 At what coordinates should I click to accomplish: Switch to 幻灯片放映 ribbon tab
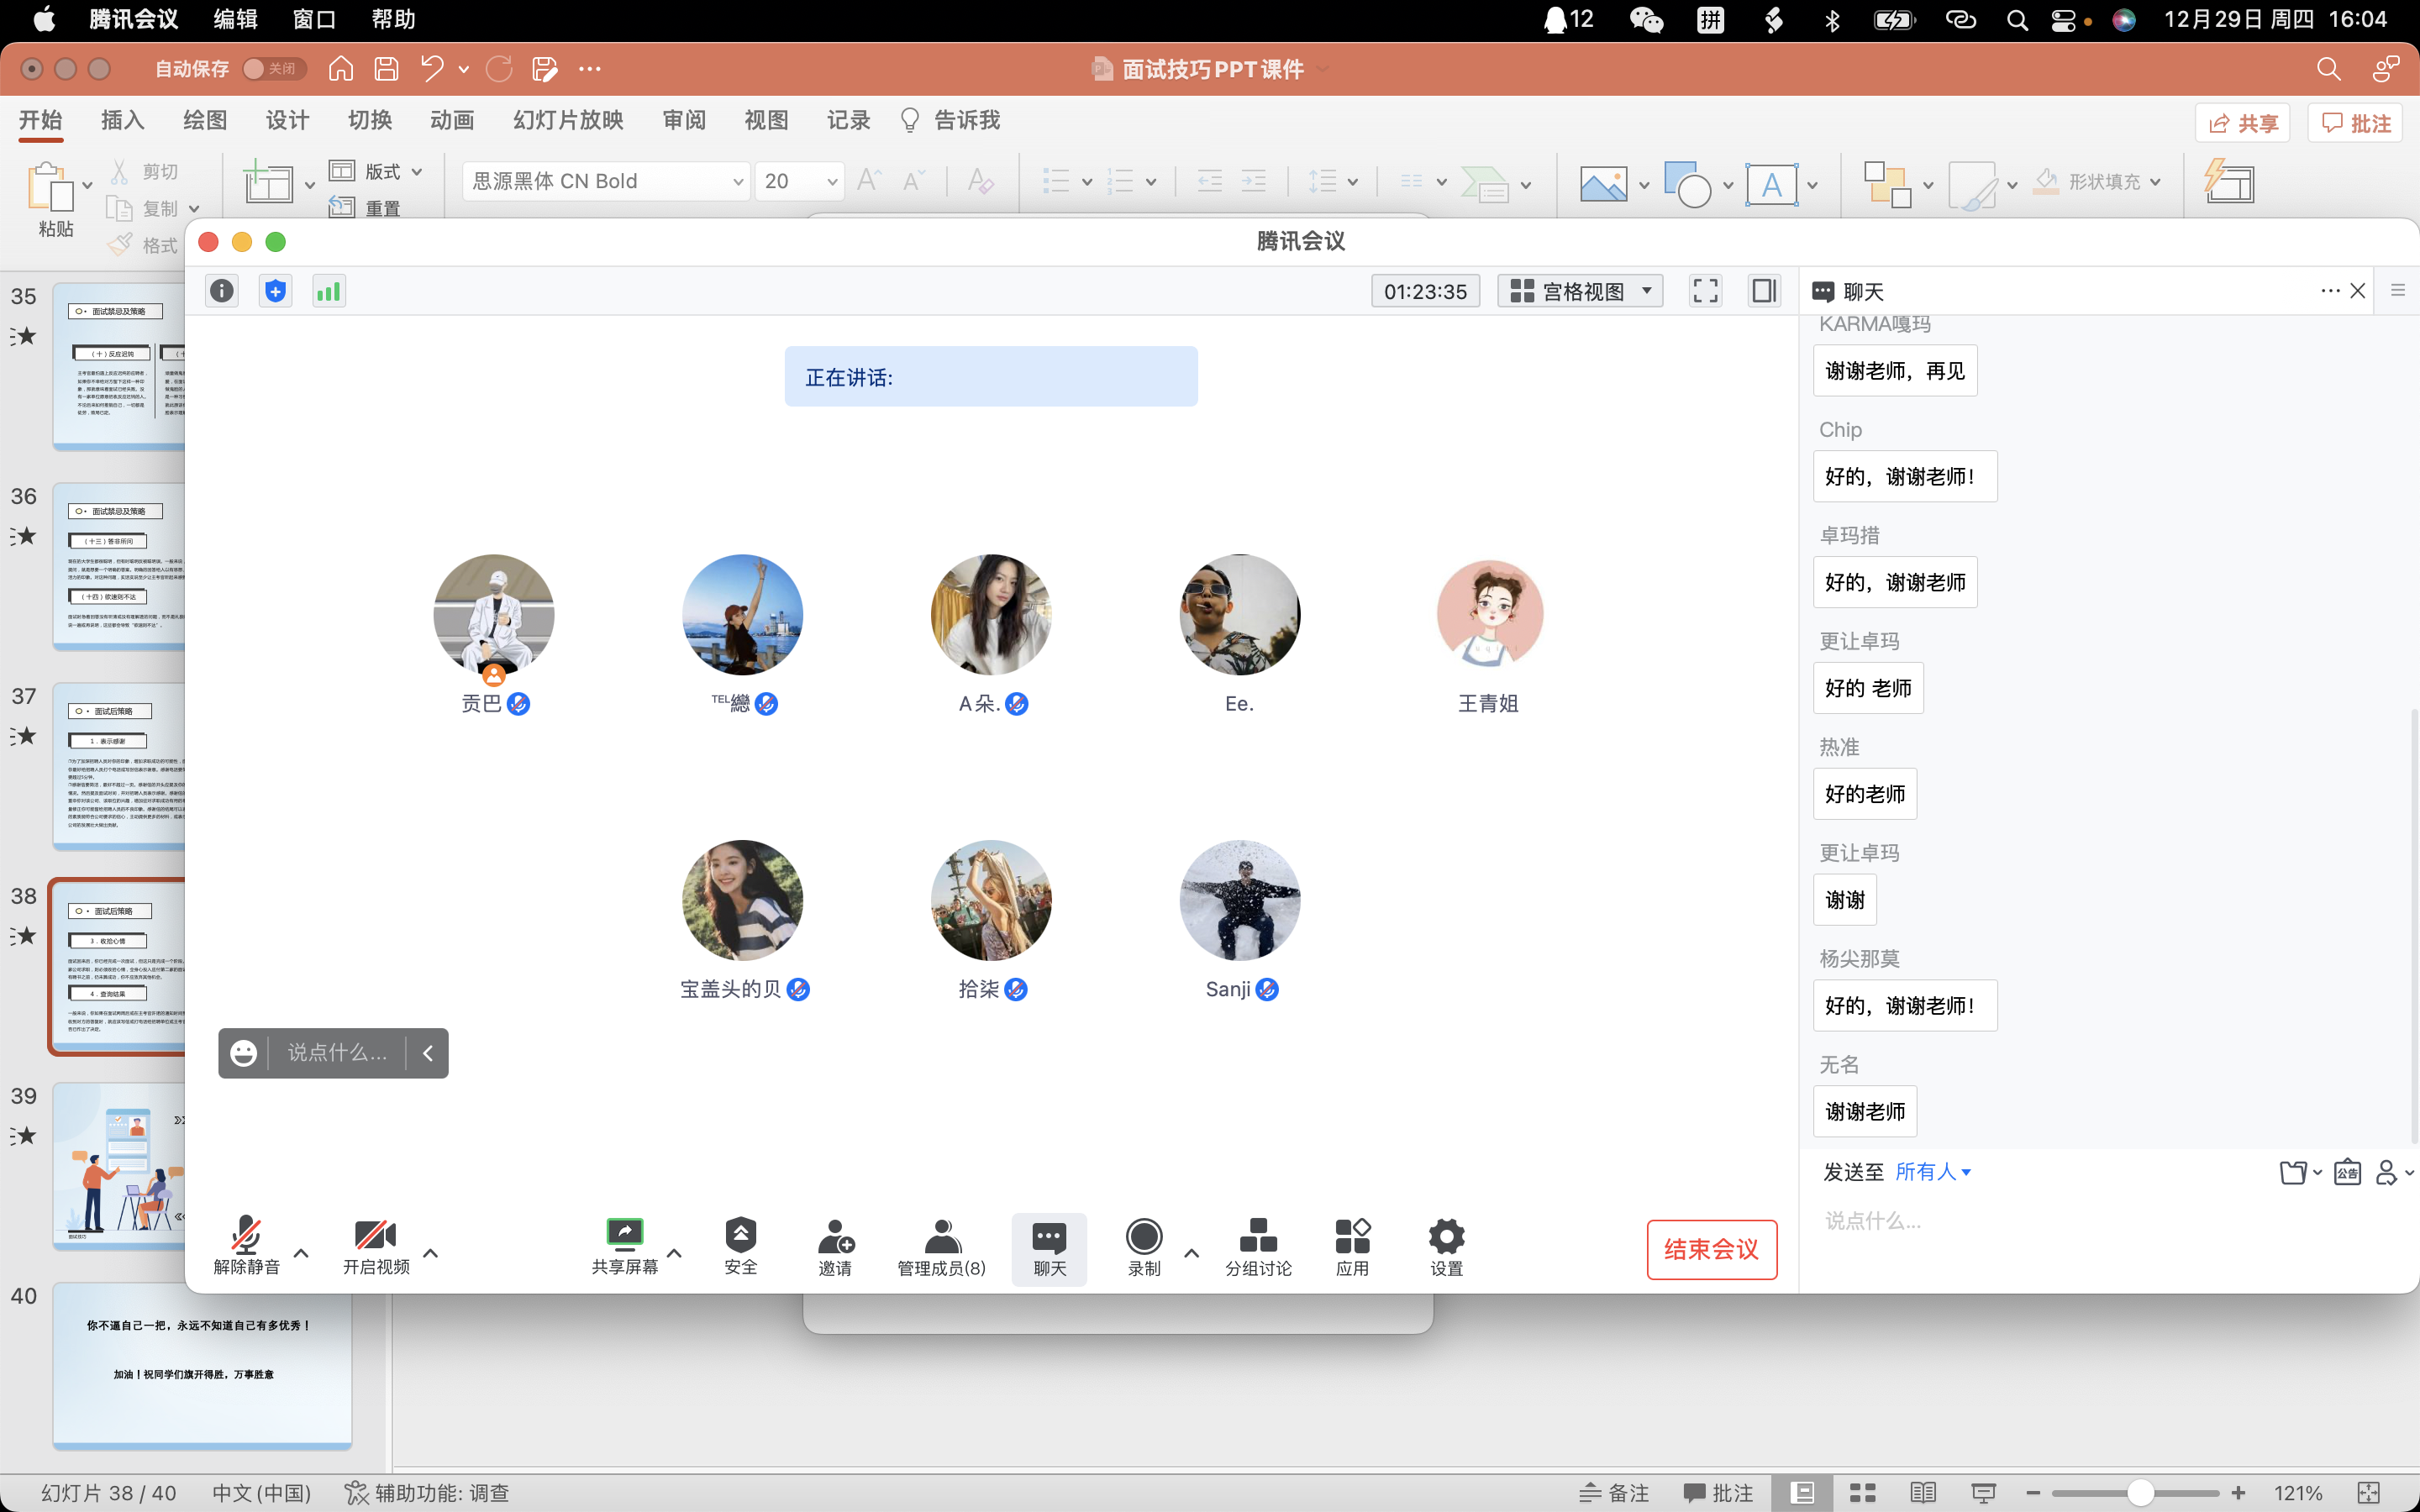[x=568, y=120]
